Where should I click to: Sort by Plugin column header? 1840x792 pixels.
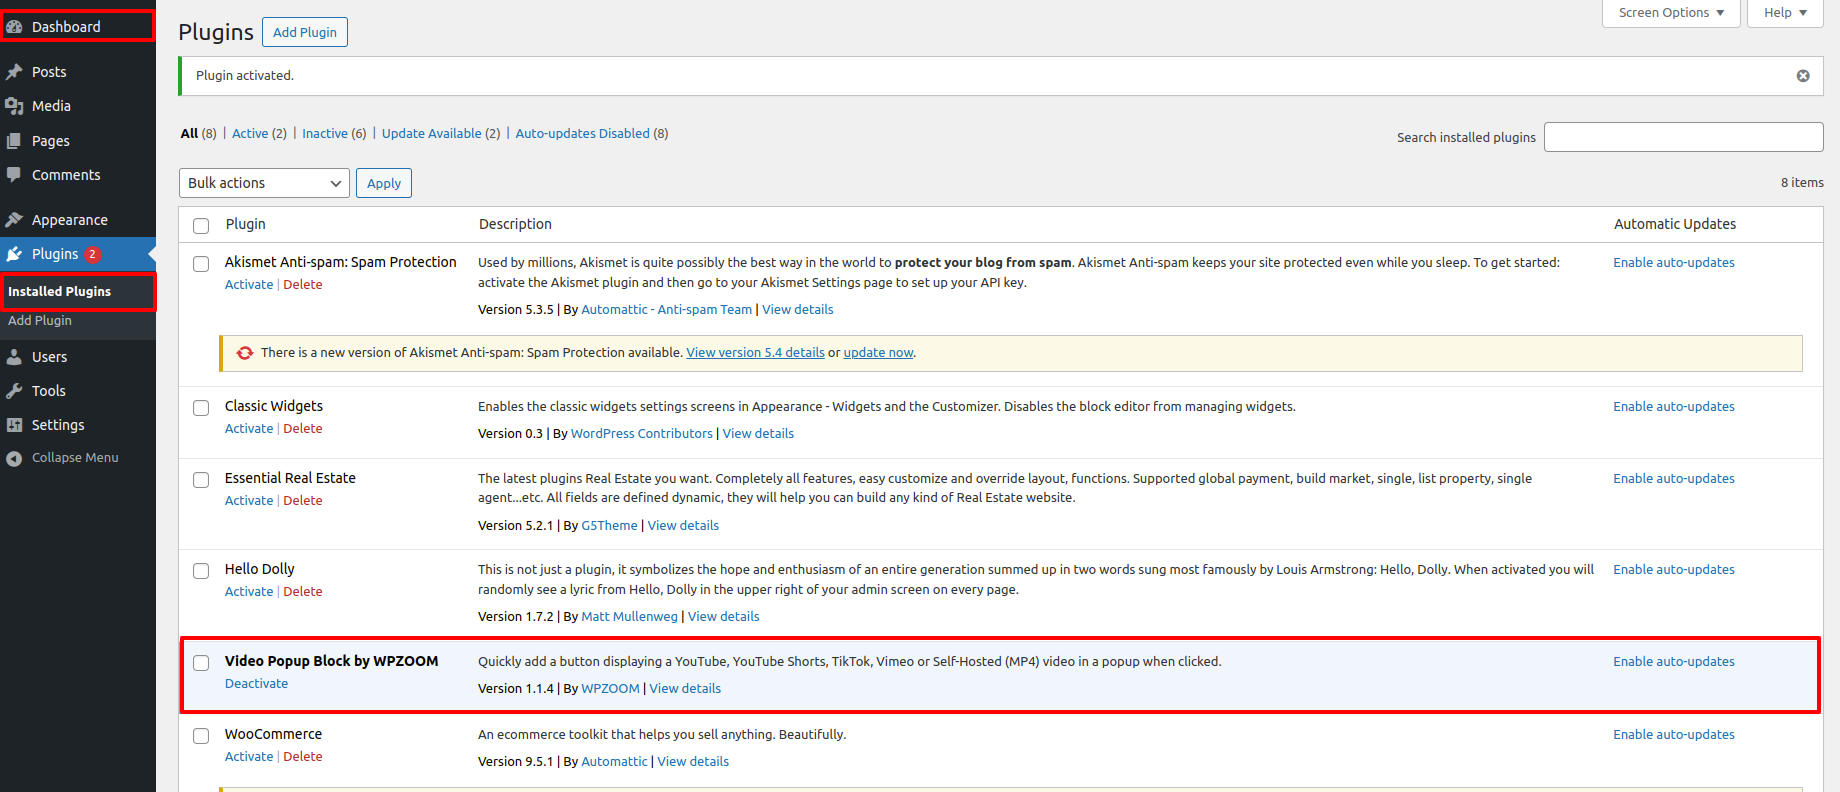245,225
